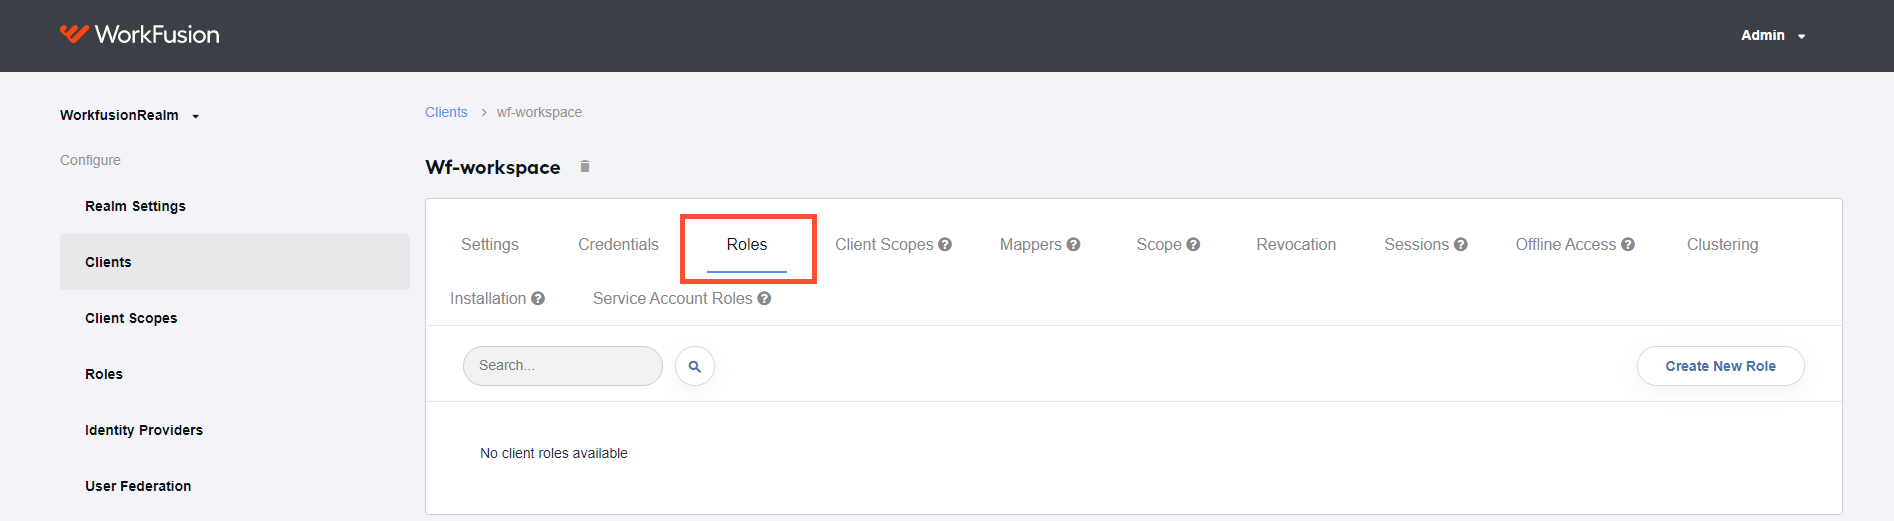Image resolution: width=1894 pixels, height=521 pixels.
Task: Click the 'No client roles available' message
Action: (554, 453)
